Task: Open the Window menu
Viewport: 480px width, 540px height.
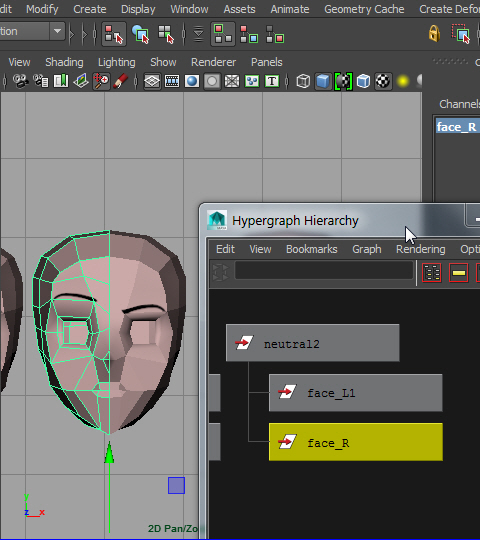Action: (x=189, y=9)
